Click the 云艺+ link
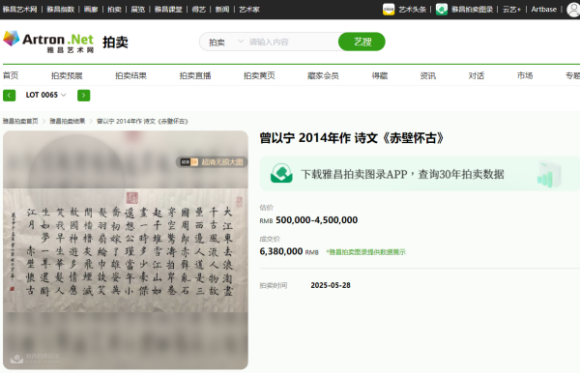 512,9
